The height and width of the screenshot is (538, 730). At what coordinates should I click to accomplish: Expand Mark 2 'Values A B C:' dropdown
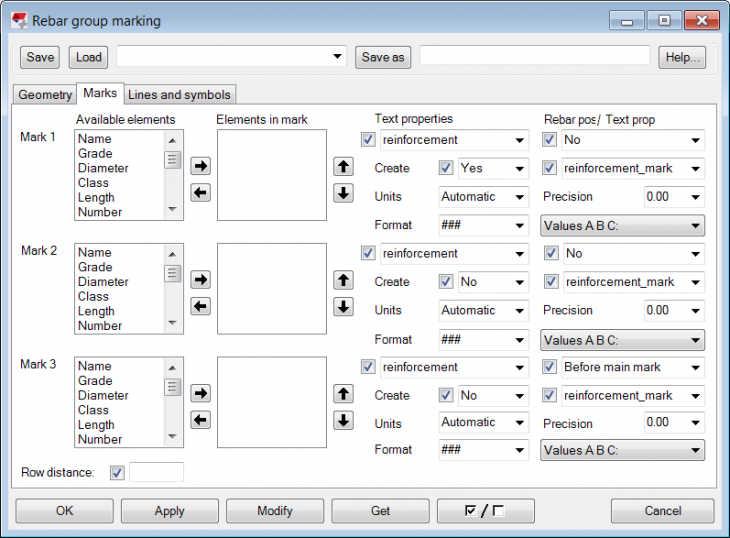[x=622, y=340]
